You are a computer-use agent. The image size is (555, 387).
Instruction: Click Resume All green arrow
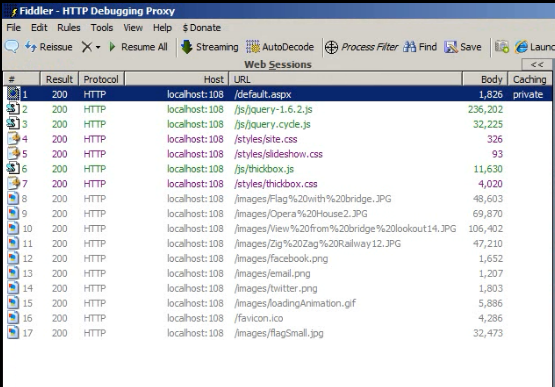pyautogui.click(x=112, y=47)
